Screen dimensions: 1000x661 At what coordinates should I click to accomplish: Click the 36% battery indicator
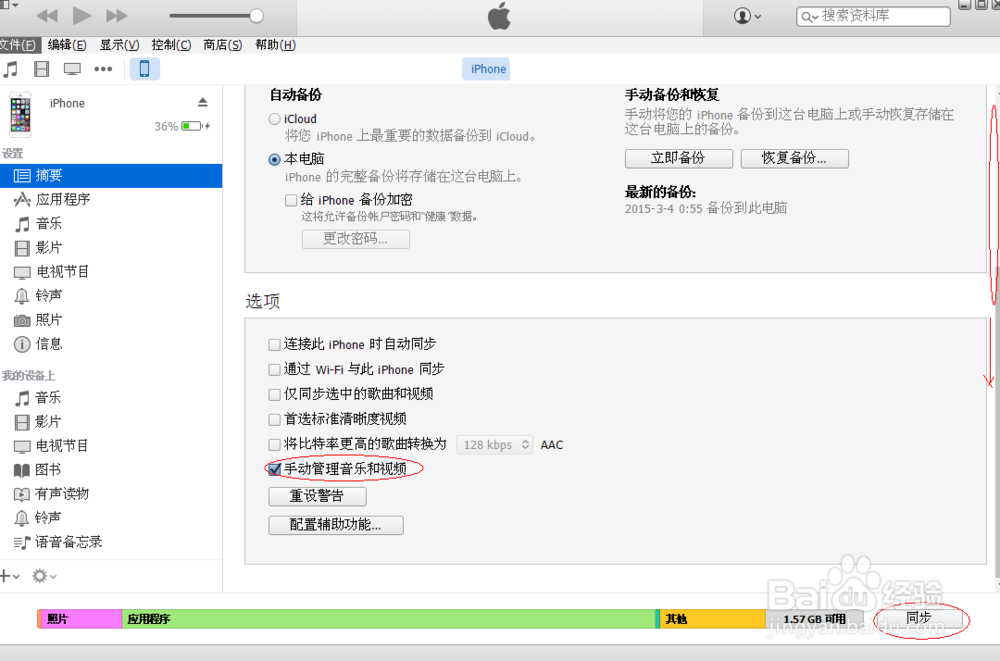click(x=182, y=126)
